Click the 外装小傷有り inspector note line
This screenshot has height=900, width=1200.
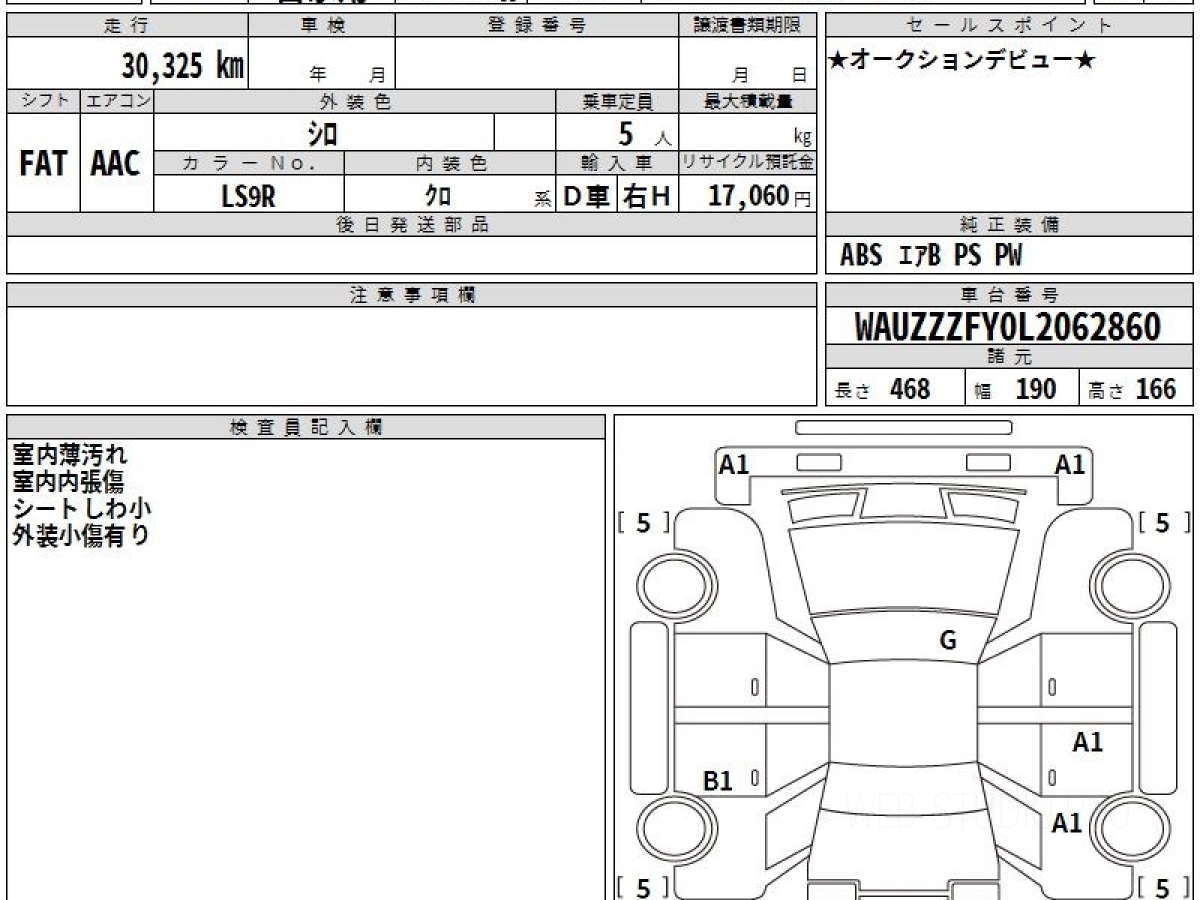81,536
